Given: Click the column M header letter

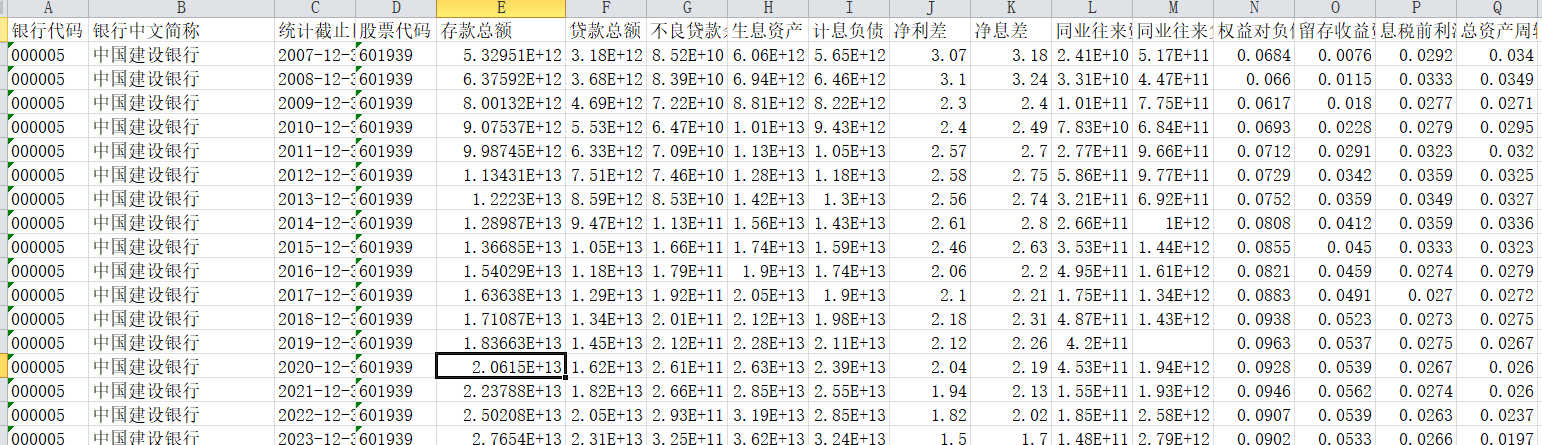Looking at the screenshot, I should click(x=1173, y=9).
